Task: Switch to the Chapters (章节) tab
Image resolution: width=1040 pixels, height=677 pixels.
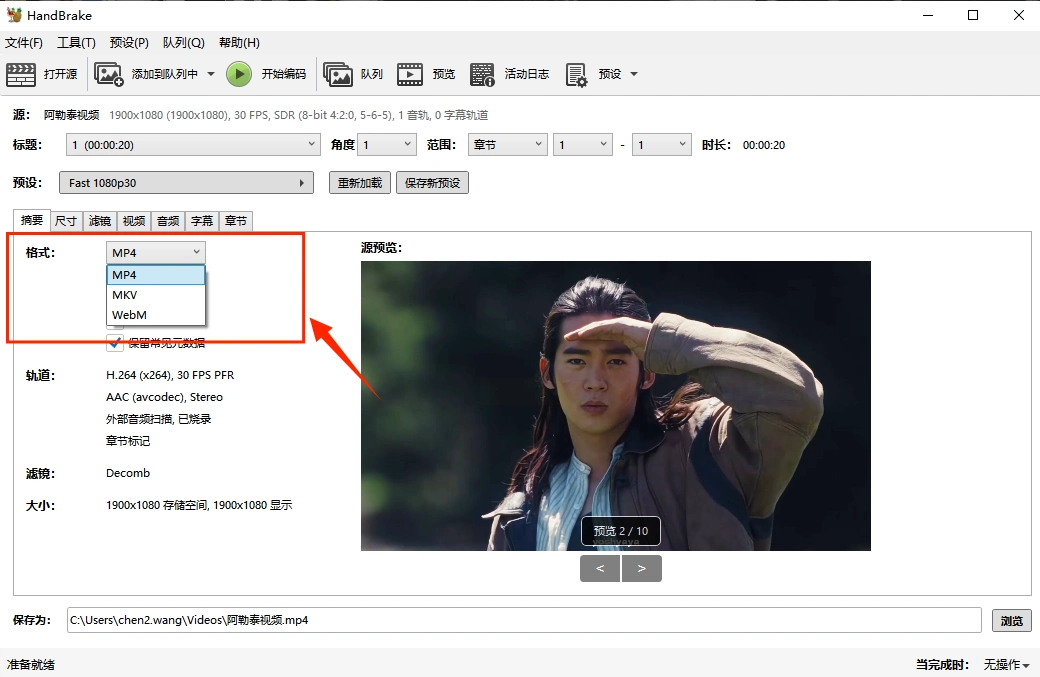Action: click(235, 221)
